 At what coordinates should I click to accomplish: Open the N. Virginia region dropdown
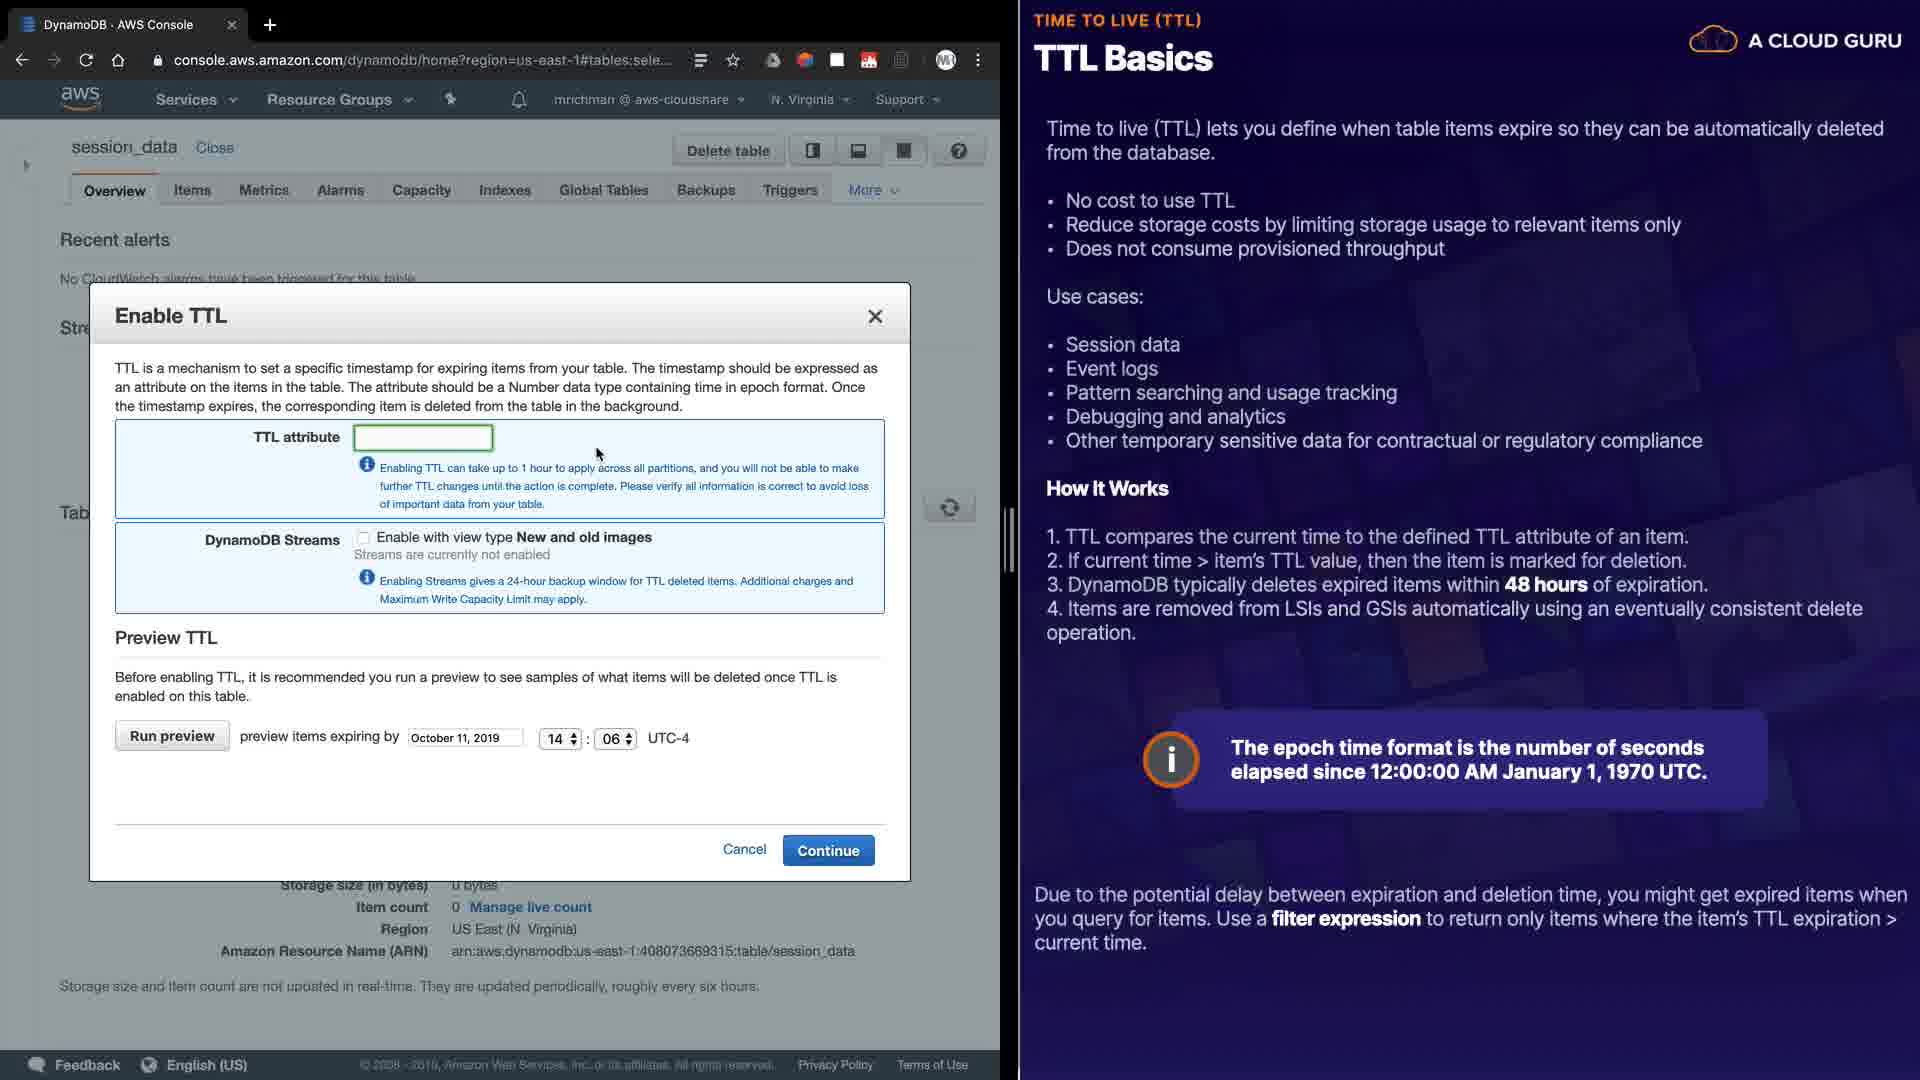810,100
